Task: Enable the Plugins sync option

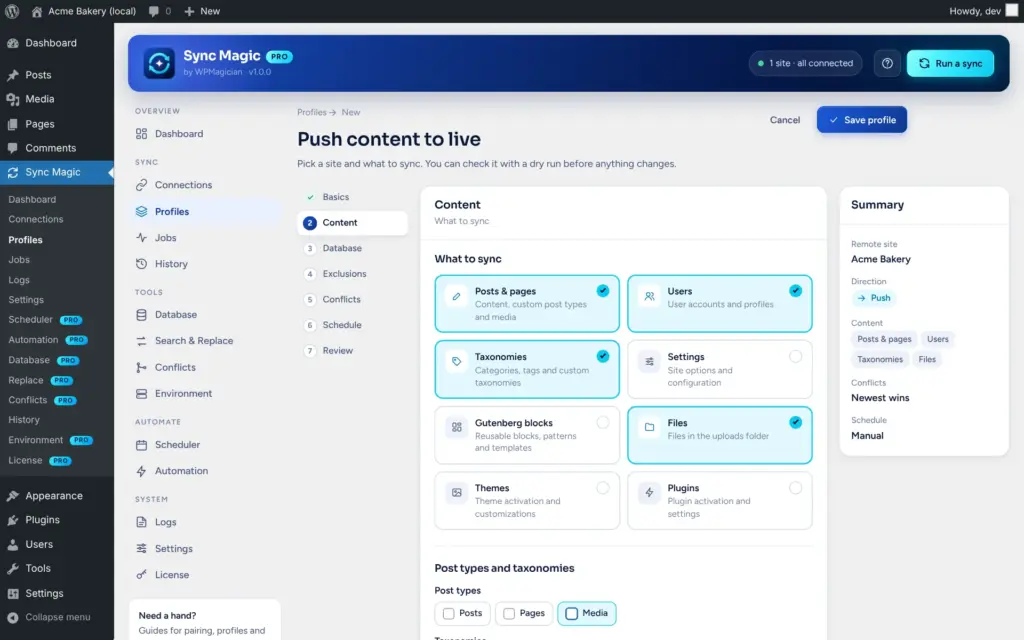Action: tap(795, 488)
